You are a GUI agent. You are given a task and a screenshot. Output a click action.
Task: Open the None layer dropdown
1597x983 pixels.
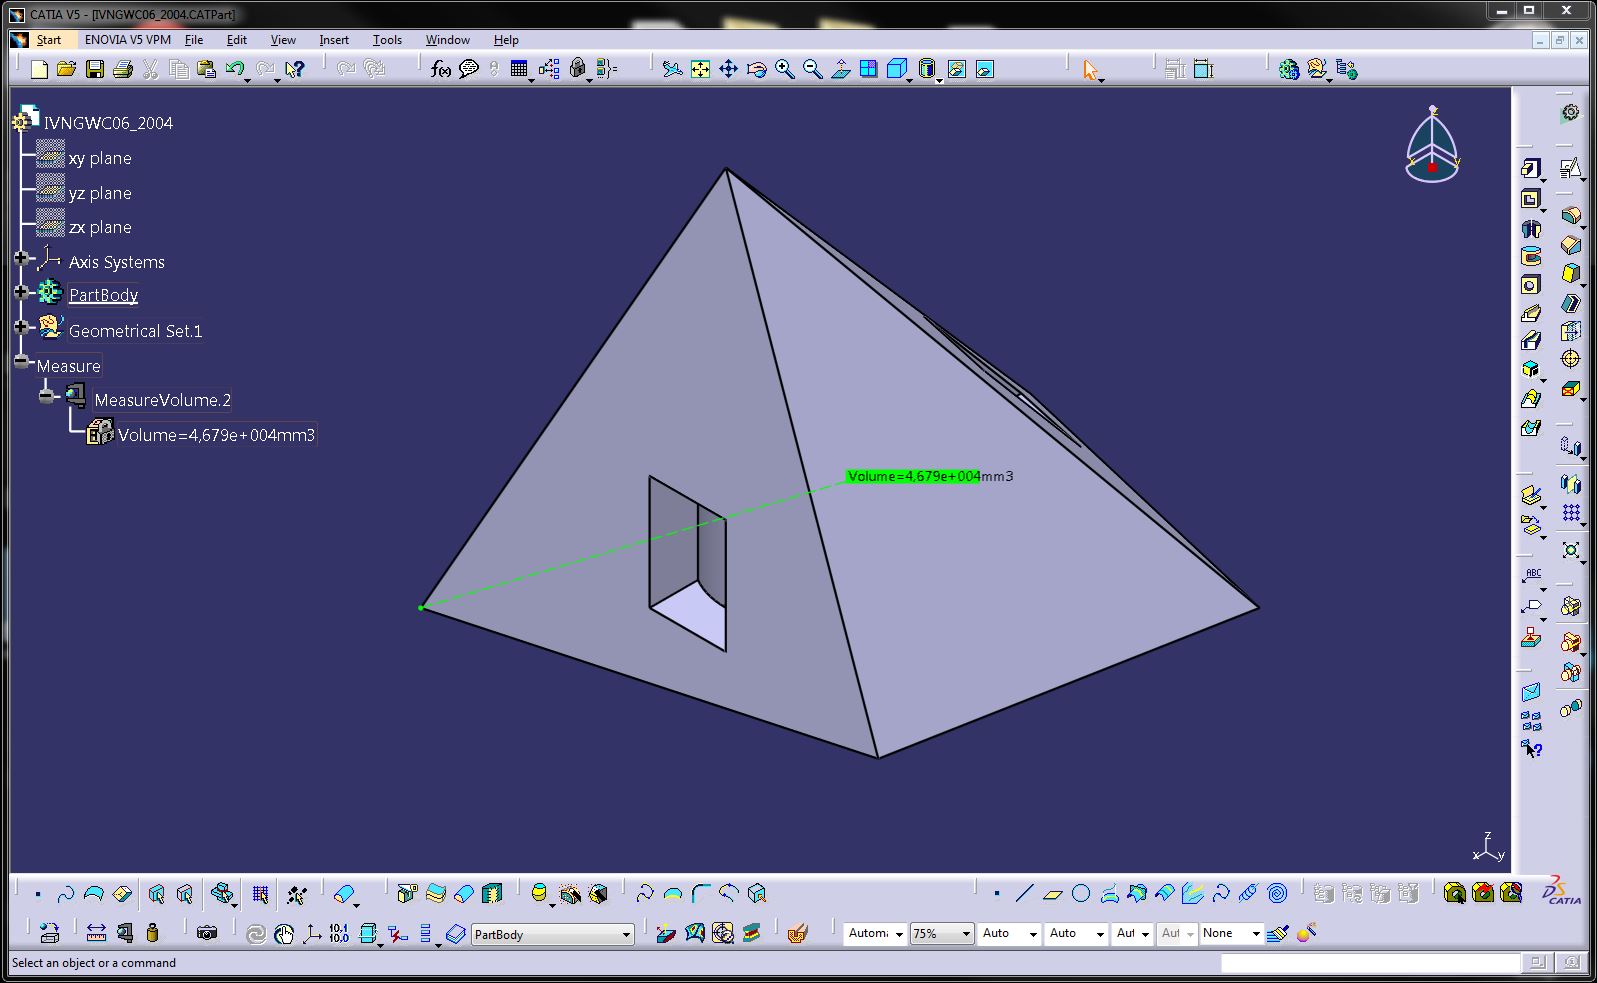coord(1256,934)
